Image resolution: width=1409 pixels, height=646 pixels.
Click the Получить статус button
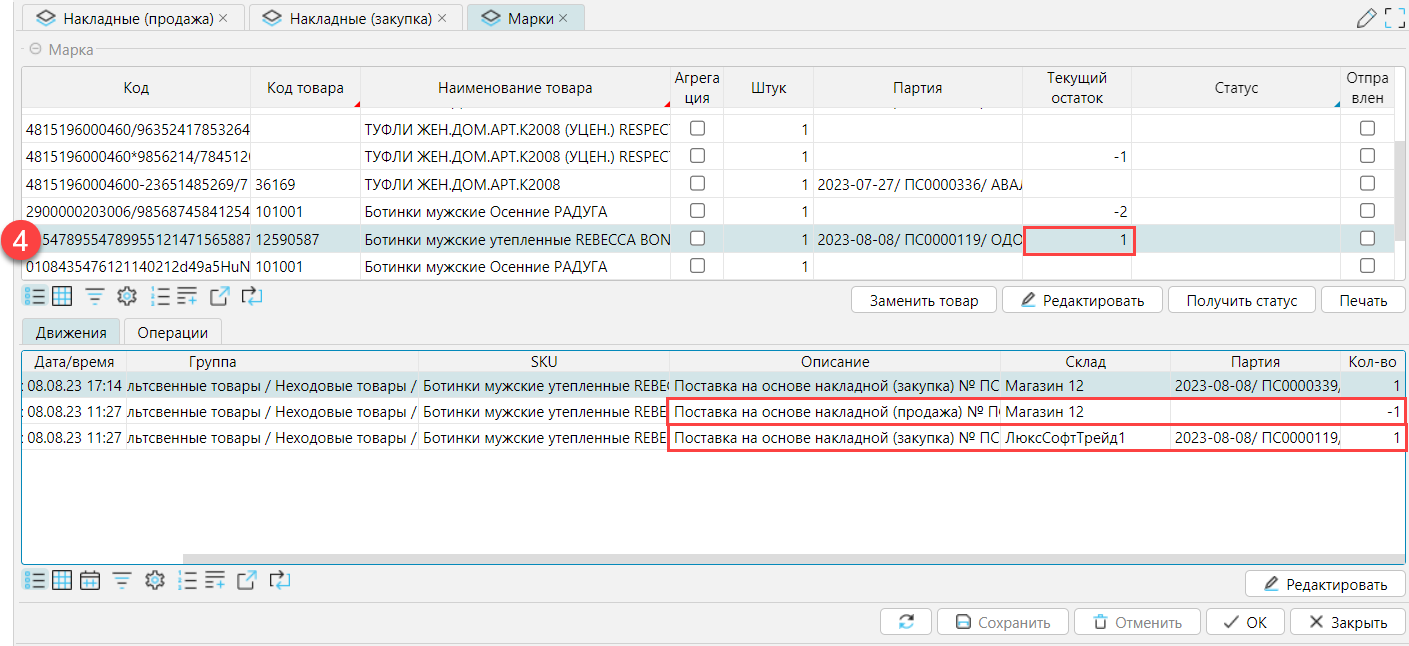1241,300
